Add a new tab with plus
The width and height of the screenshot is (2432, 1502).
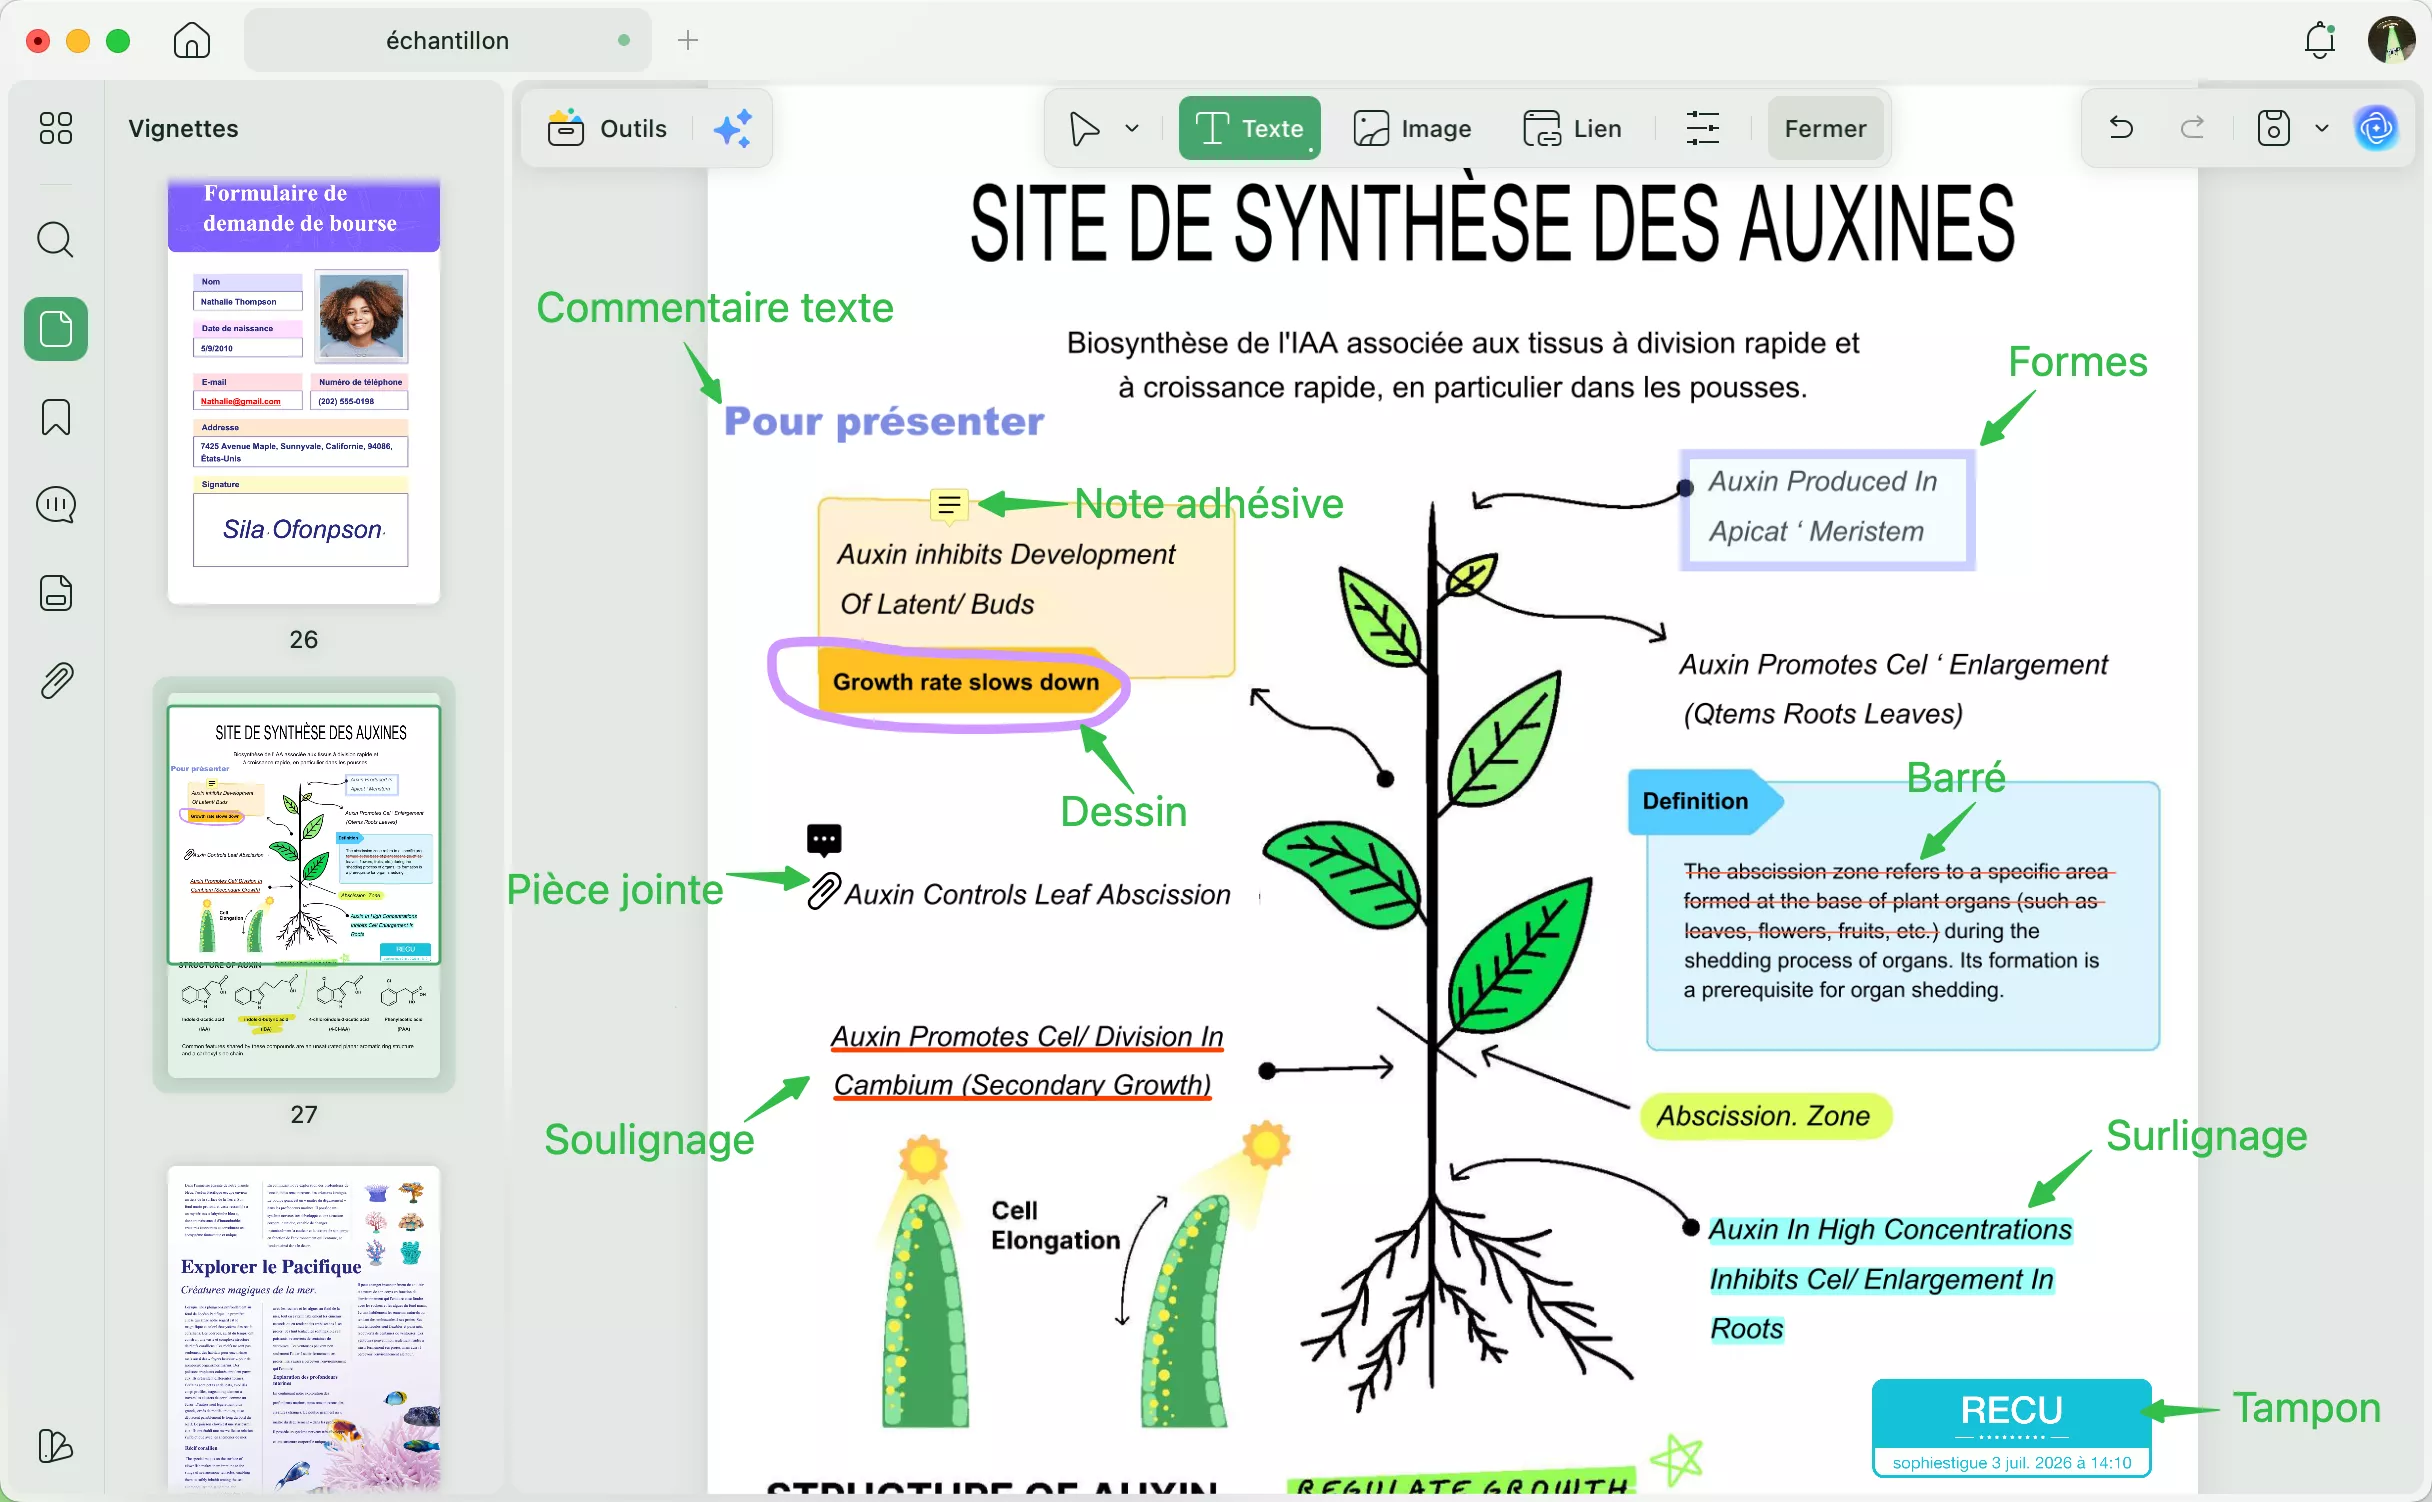click(688, 40)
